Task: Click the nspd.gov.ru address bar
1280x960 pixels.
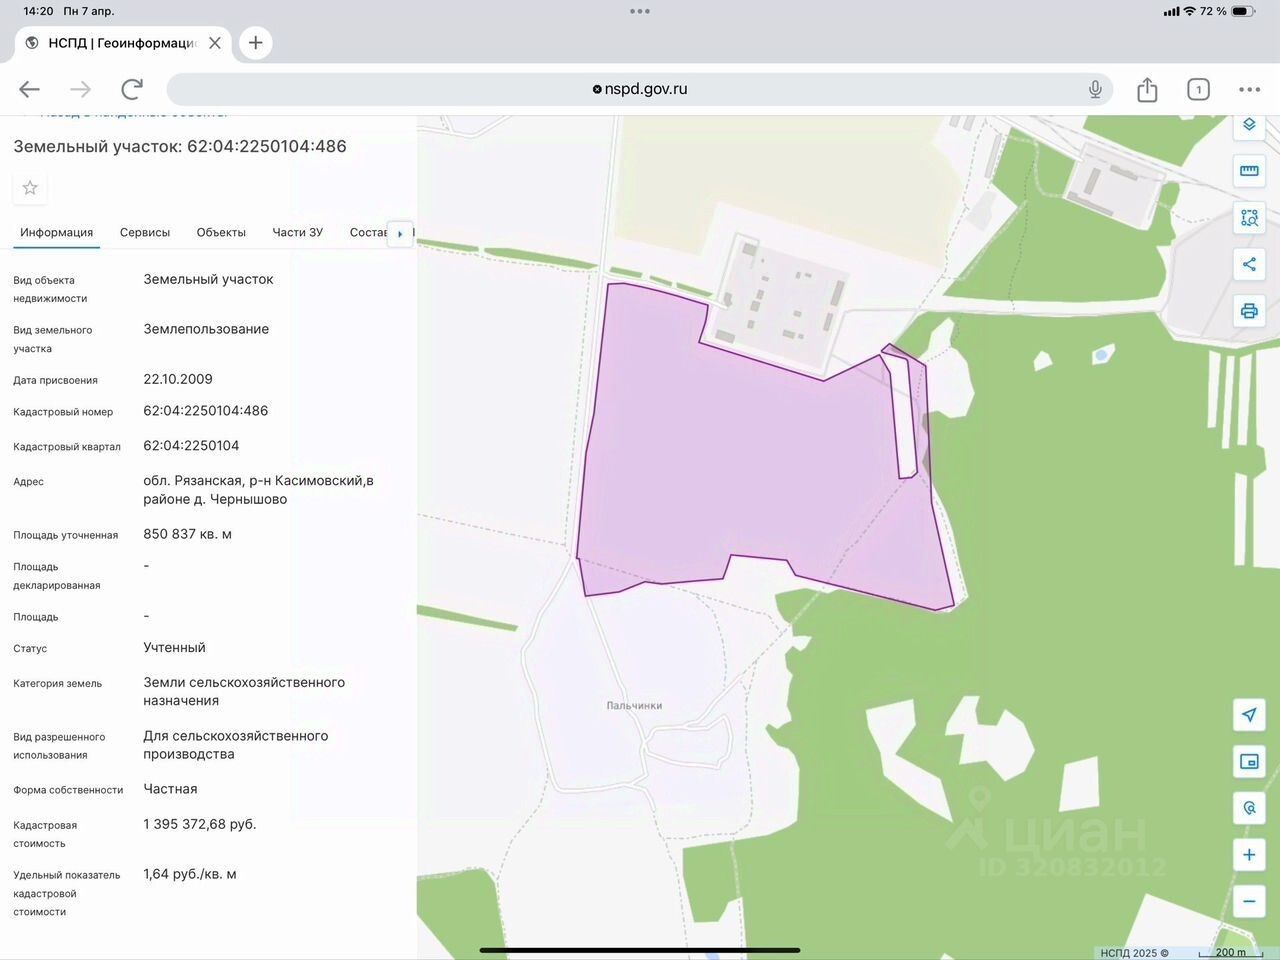Action: (640, 89)
